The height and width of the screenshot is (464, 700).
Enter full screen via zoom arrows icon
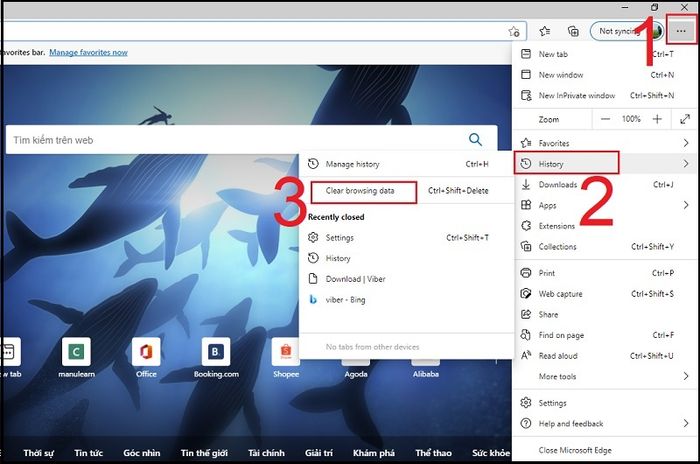coord(685,119)
